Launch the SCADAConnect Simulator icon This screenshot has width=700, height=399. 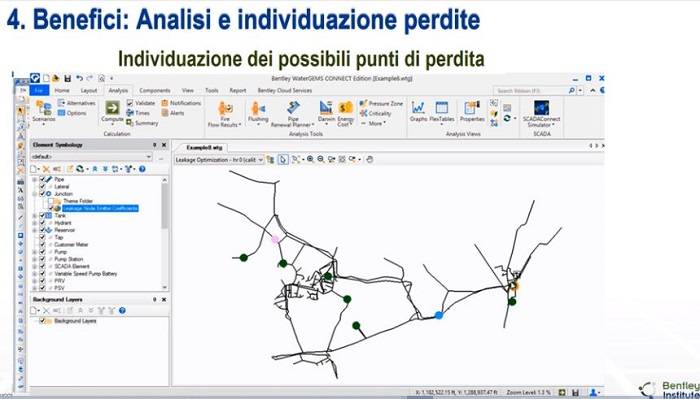(x=542, y=114)
